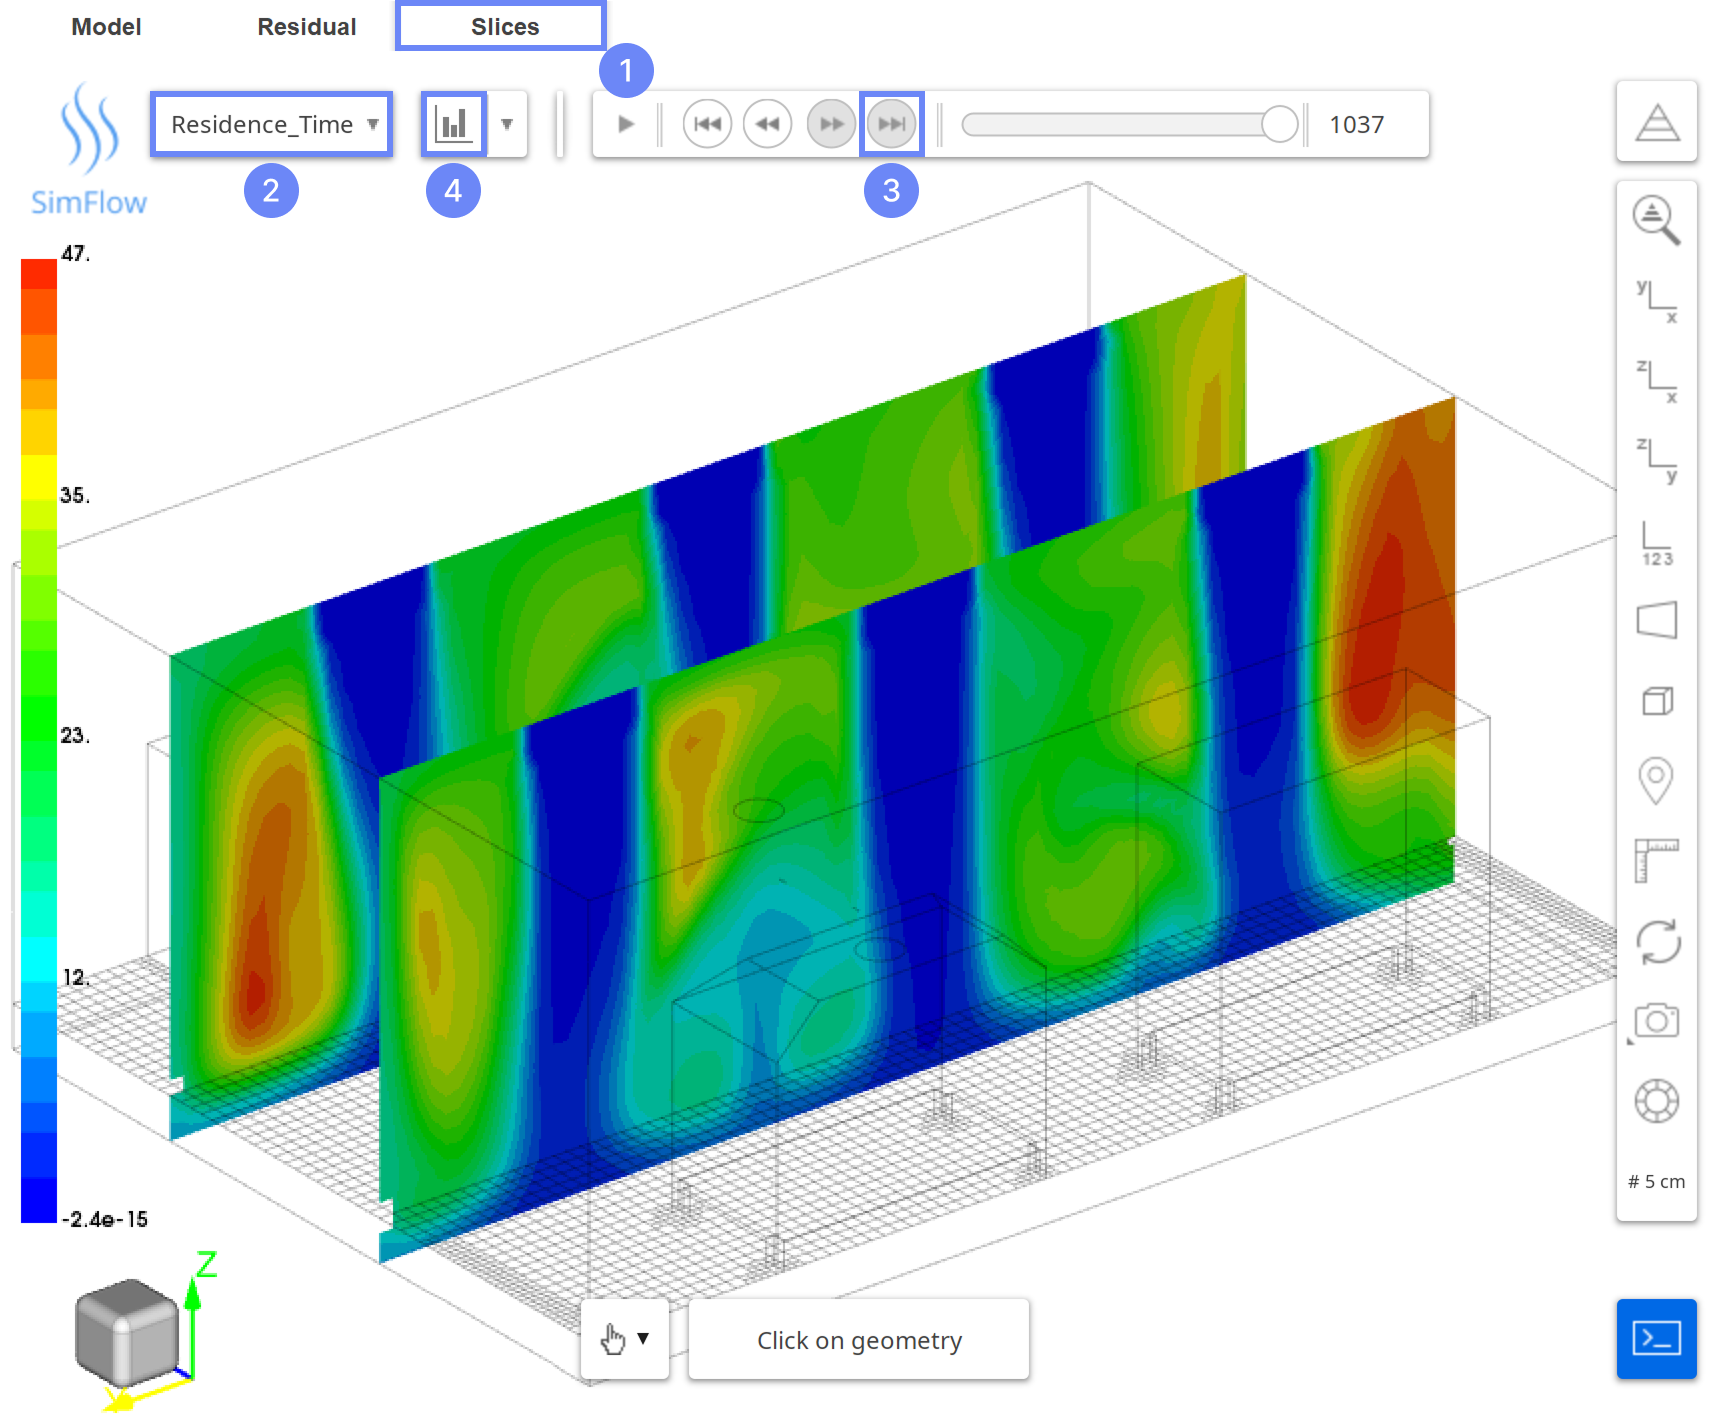The image size is (1710, 1420).
Task: Toggle perspective projection view
Action: coord(1656,620)
